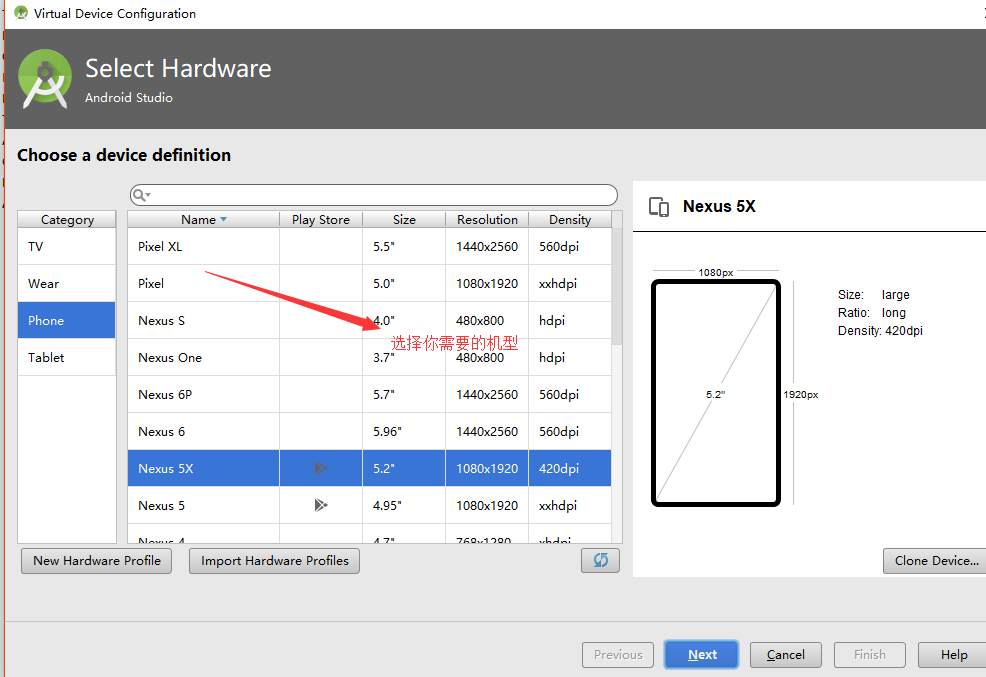986x677 pixels.
Task: Click the Play Store icon in Nexus 5 row
Action: (x=321, y=505)
